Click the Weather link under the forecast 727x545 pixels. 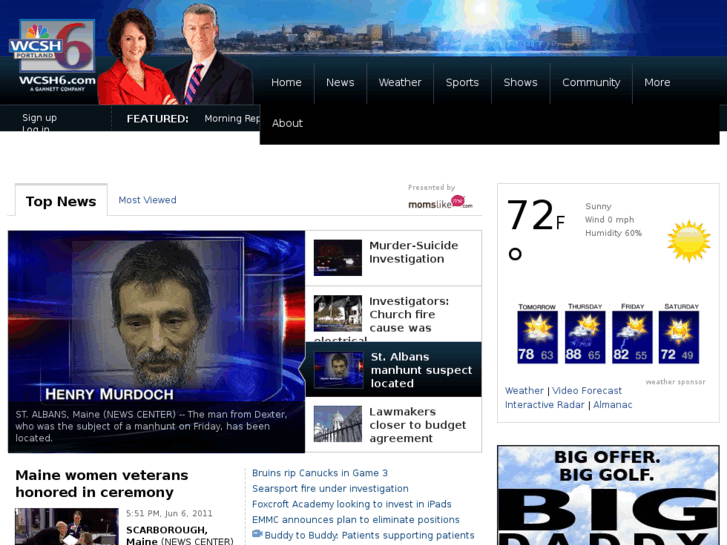(x=524, y=391)
